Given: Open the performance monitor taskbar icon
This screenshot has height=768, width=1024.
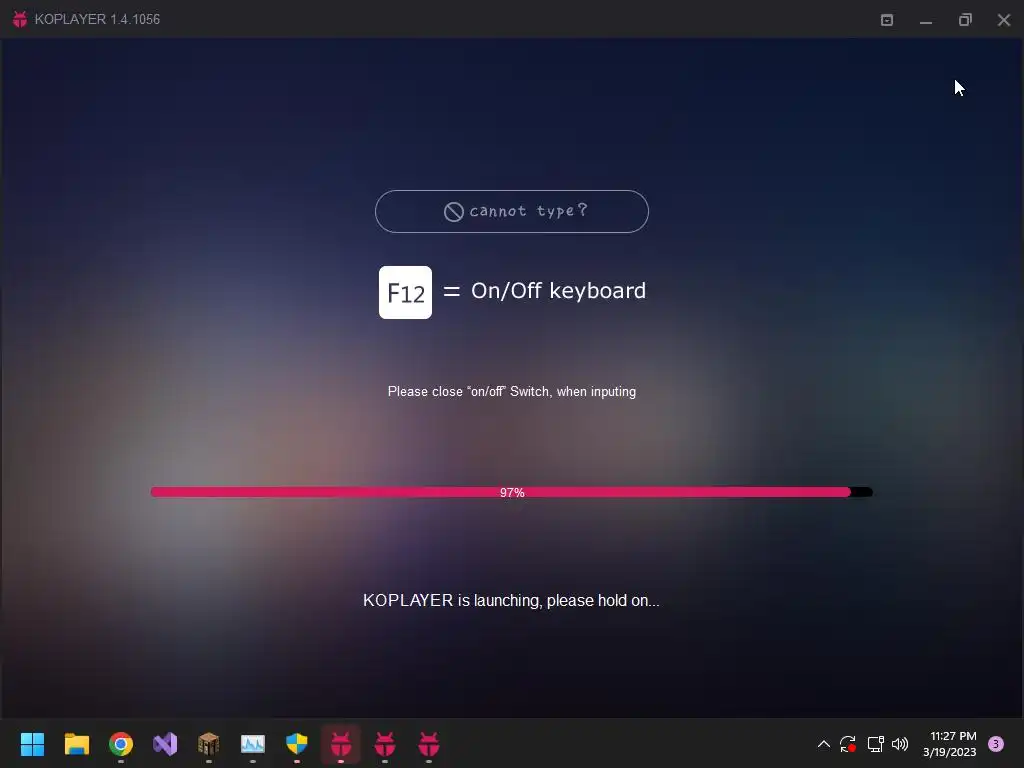Looking at the screenshot, I should click(x=253, y=744).
